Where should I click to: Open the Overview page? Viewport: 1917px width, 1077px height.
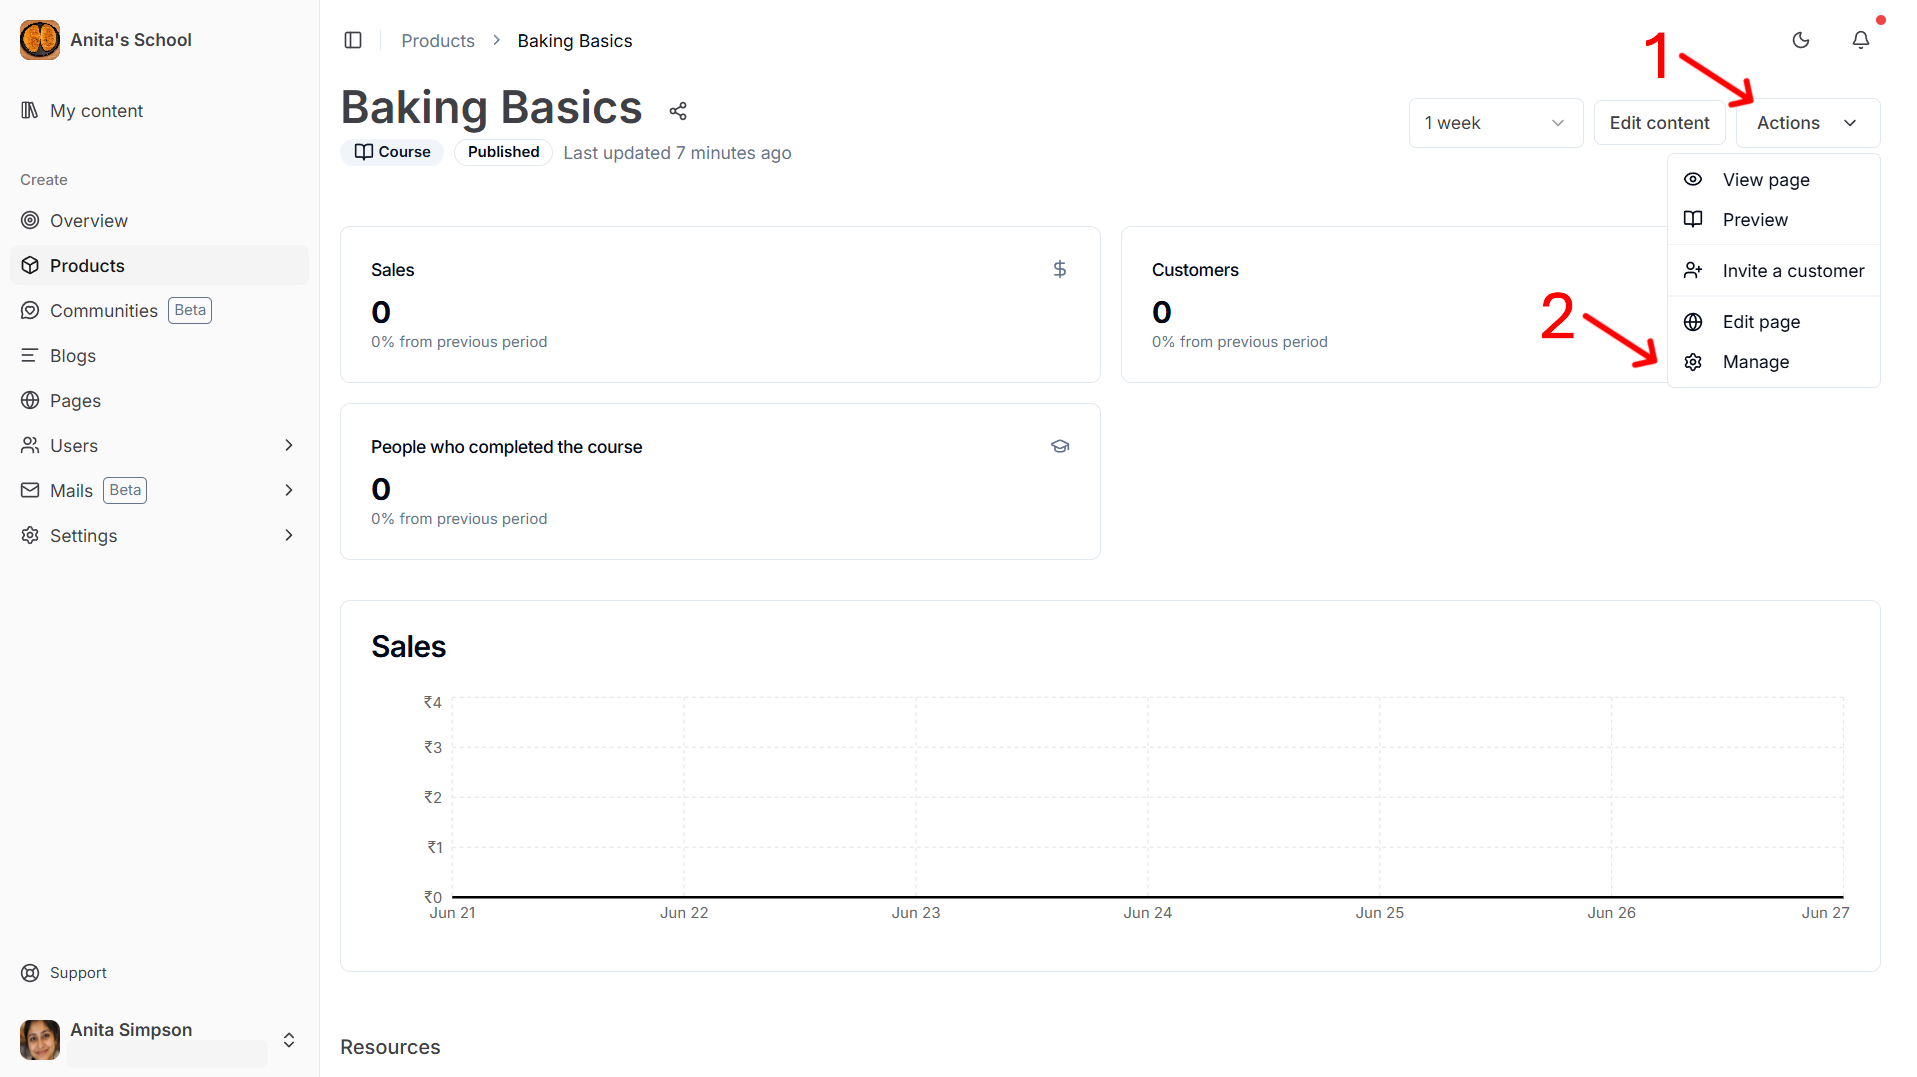160,221
